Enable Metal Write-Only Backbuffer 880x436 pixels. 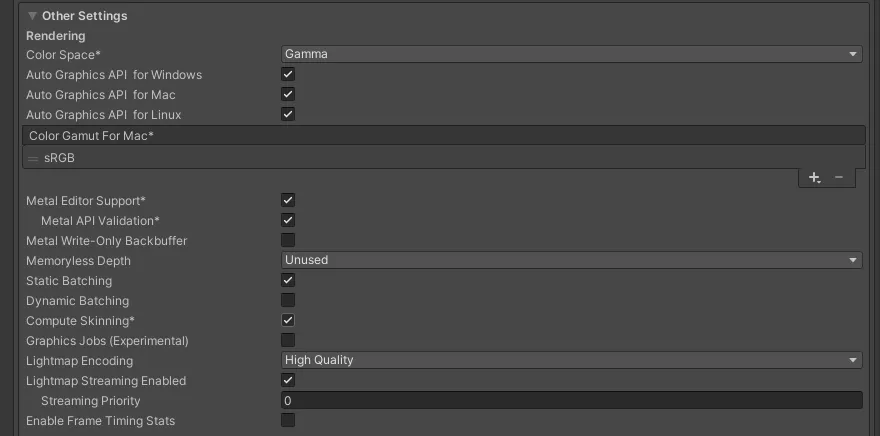tap(288, 241)
